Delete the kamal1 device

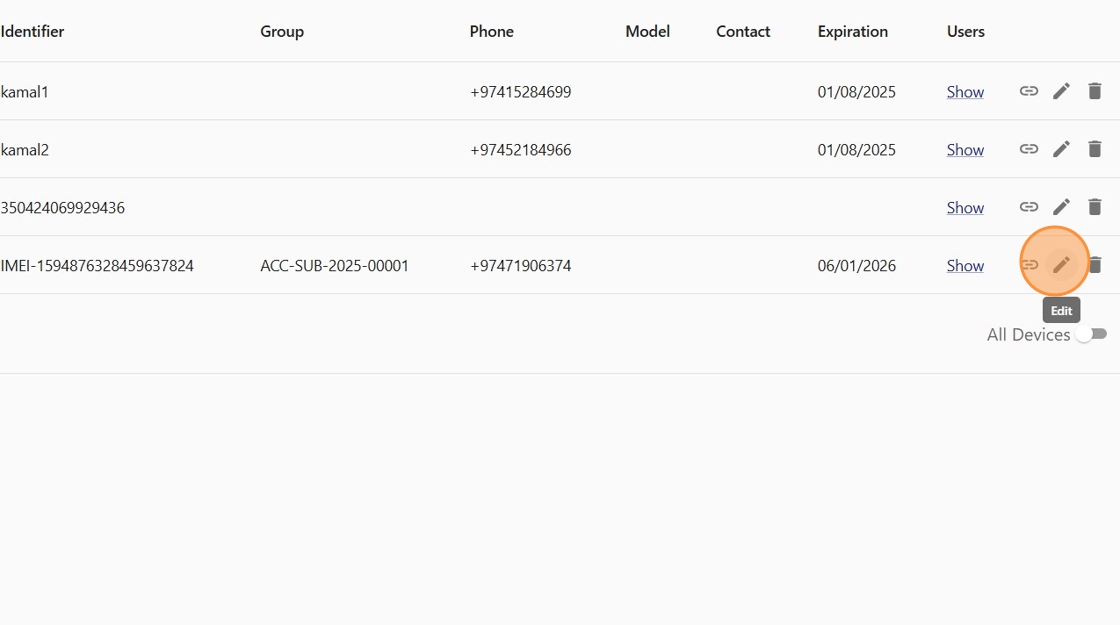[x=1095, y=91]
